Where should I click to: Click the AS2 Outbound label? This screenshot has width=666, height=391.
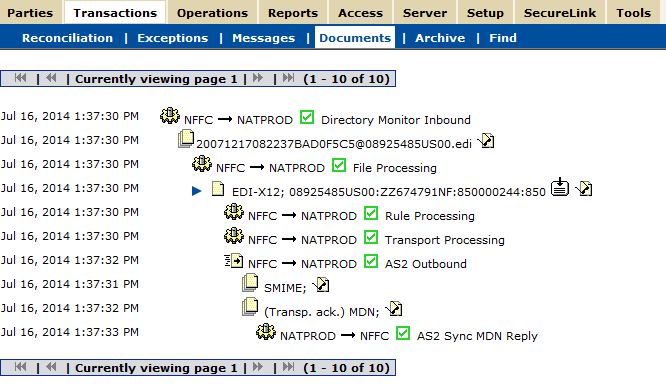point(426,264)
